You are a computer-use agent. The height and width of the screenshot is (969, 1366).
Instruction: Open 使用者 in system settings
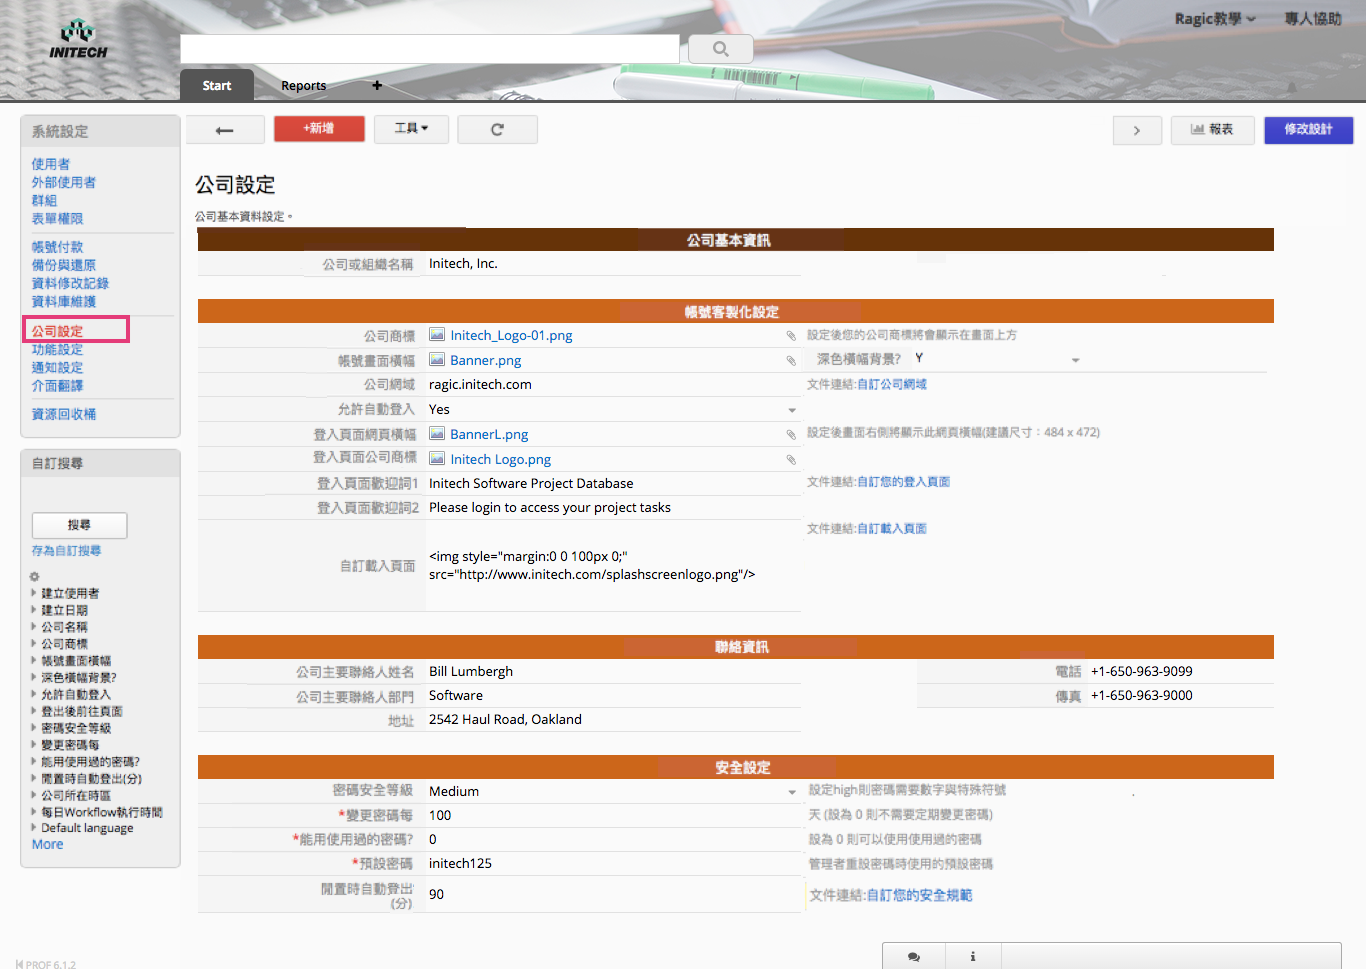pos(51,164)
